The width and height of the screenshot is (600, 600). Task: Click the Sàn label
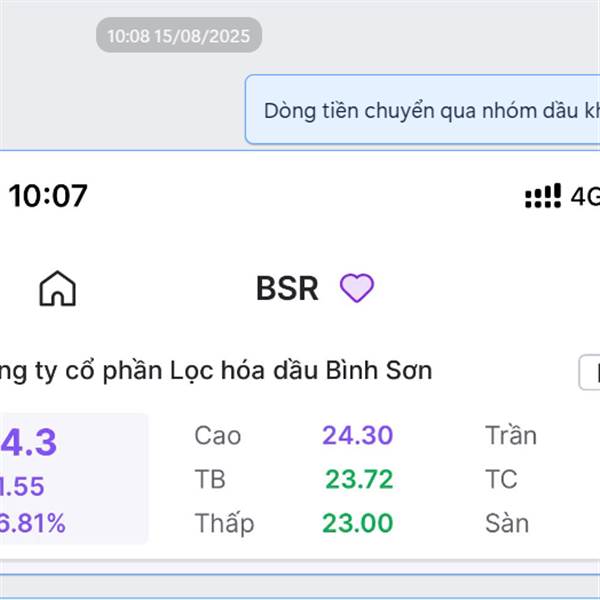click(507, 523)
